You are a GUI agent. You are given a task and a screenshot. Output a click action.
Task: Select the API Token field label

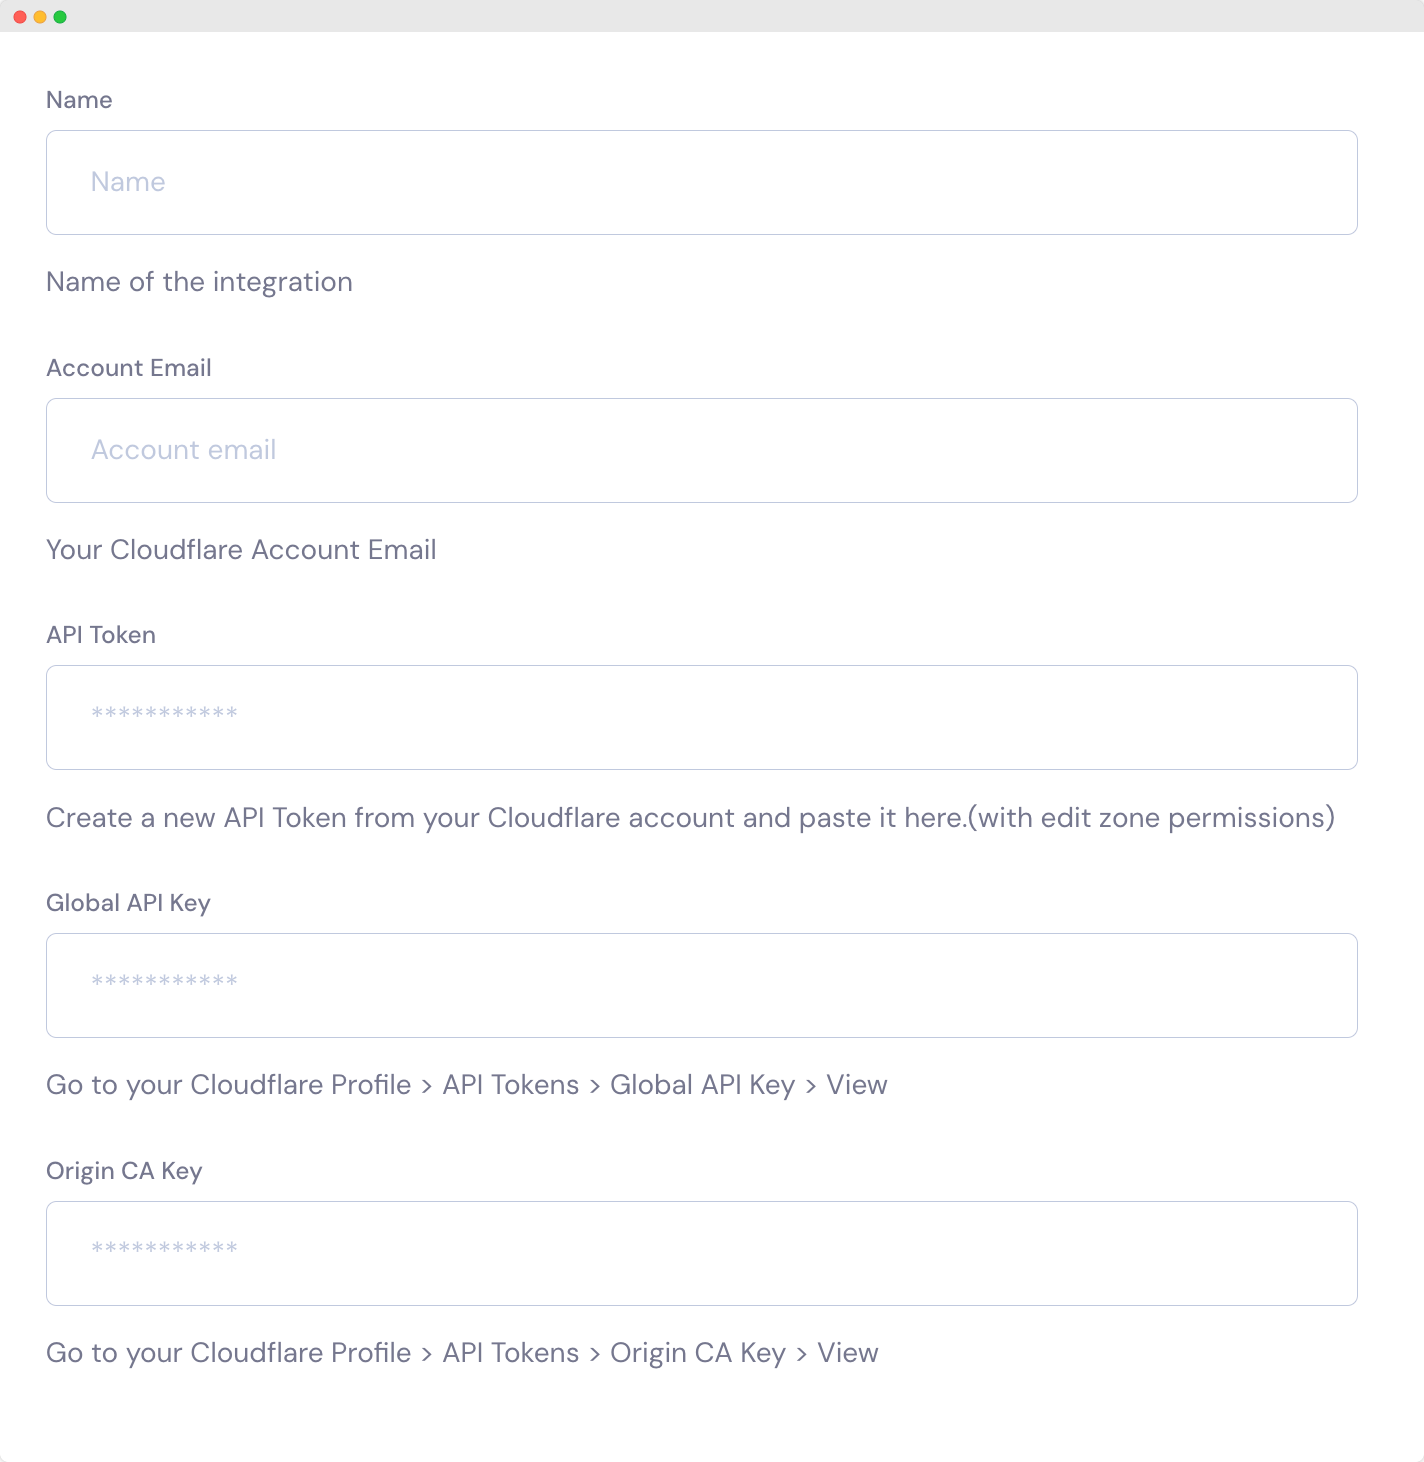coord(100,634)
